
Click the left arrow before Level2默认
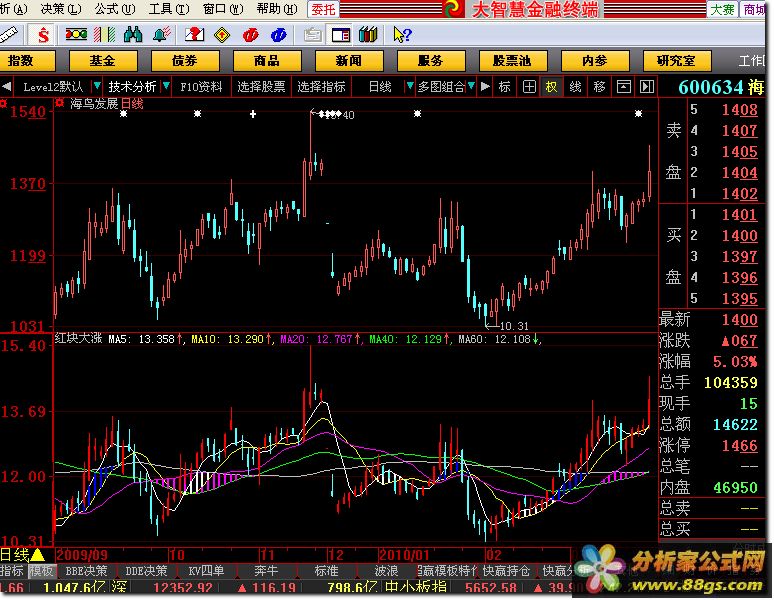tap(6, 87)
